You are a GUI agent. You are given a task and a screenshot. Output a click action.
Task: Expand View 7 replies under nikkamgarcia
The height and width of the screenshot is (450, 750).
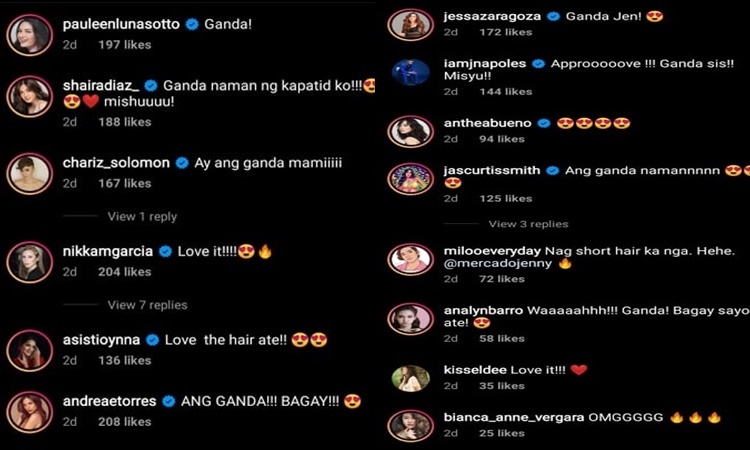147,305
